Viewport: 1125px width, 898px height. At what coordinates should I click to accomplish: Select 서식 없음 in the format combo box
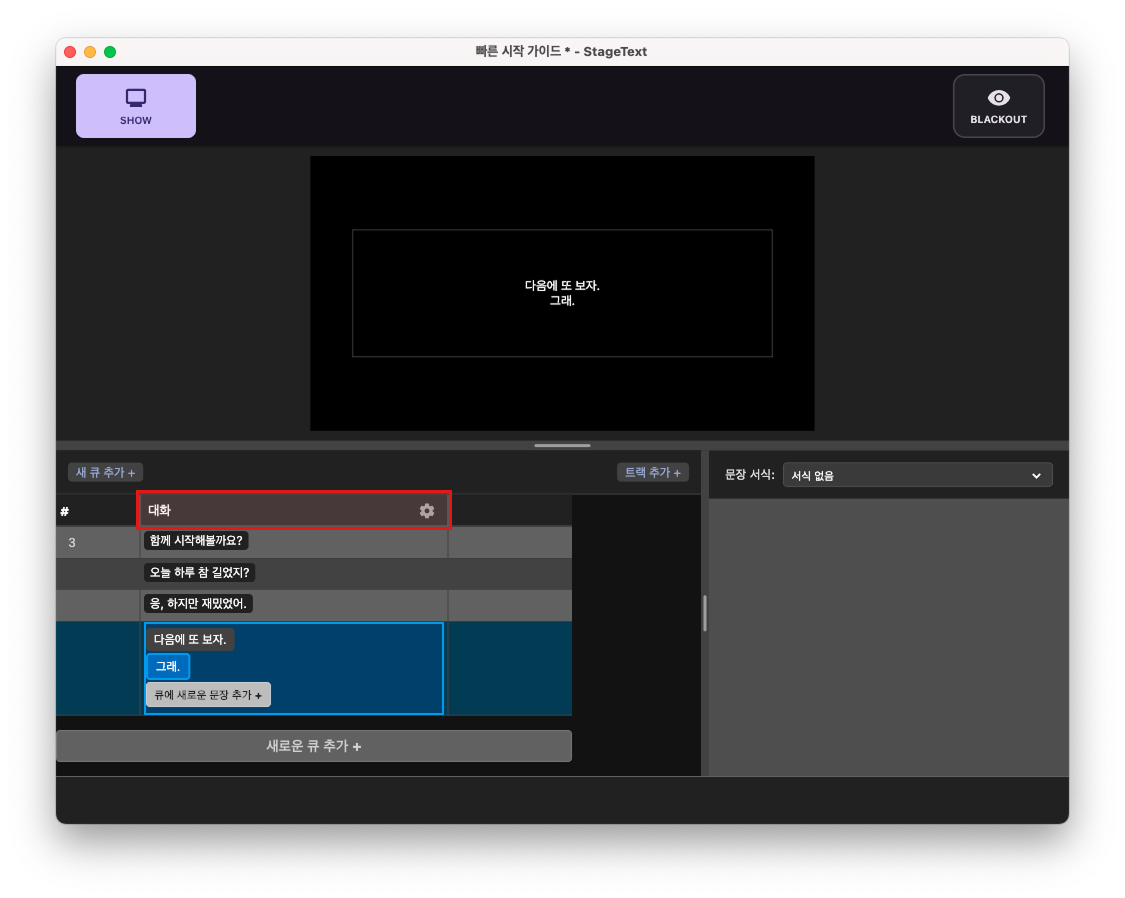tap(916, 475)
